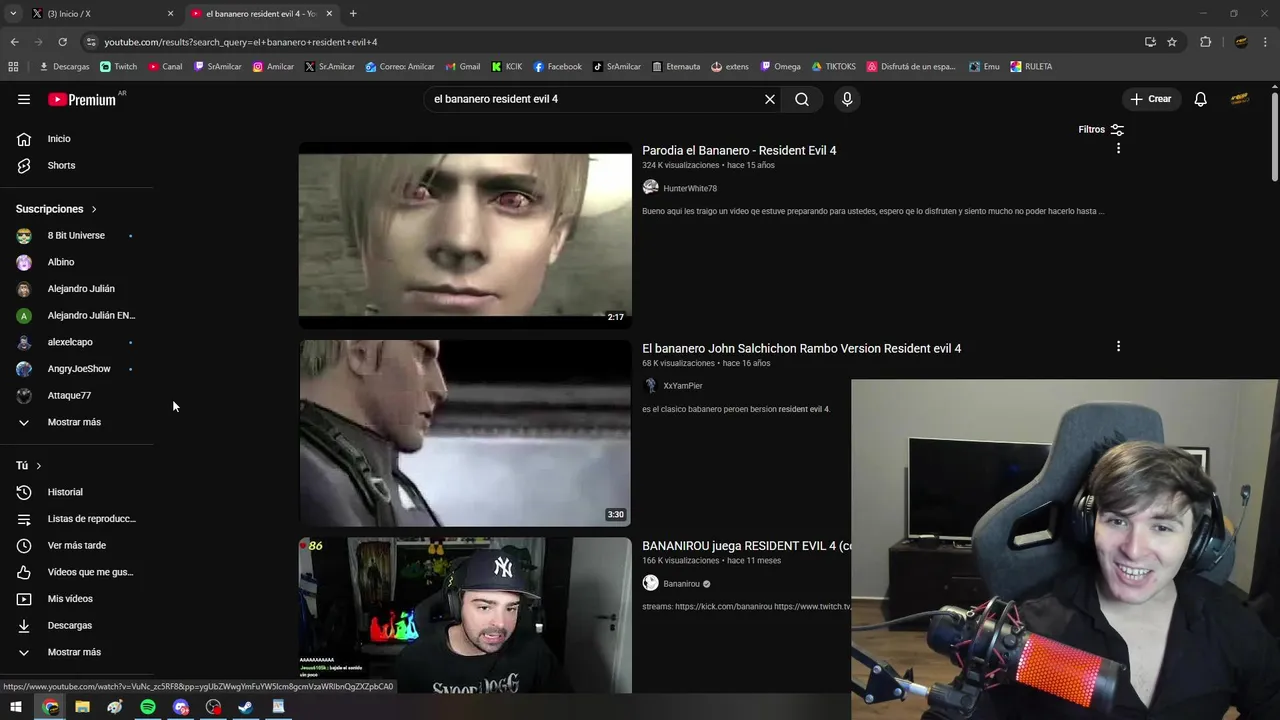Open Spotify from the taskbar

point(148,707)
